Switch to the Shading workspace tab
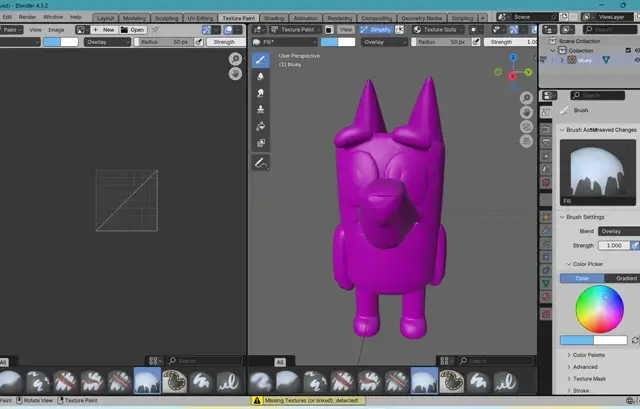Image resolution: width=640 pixels, height=409 pixels. tap(274, 18)
